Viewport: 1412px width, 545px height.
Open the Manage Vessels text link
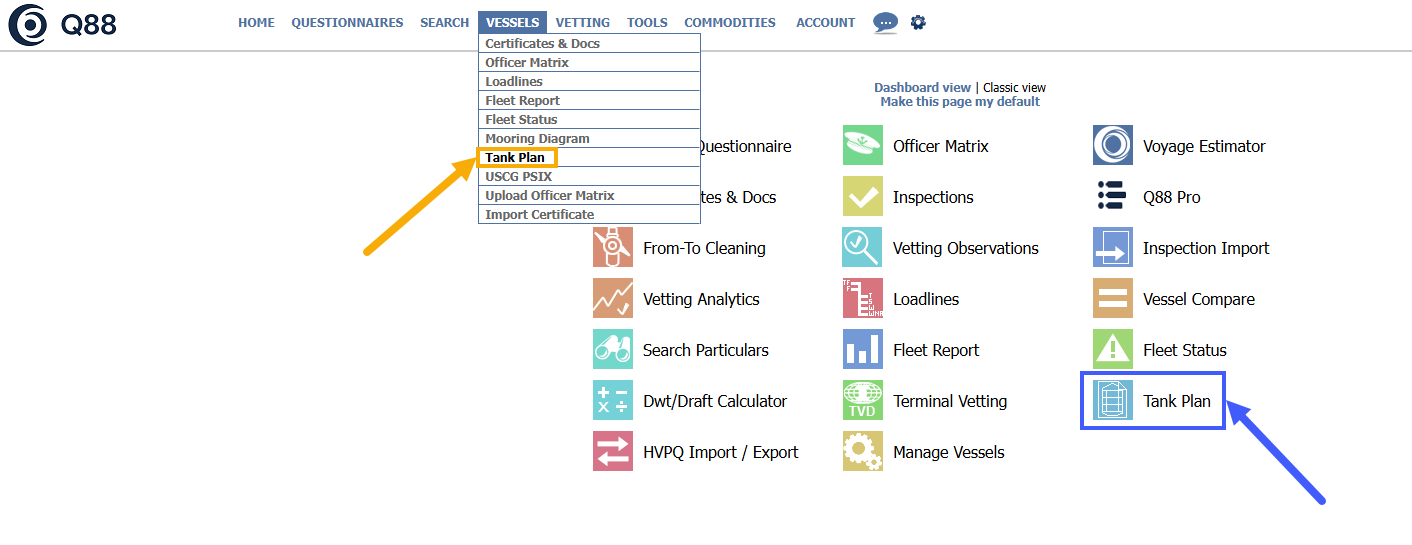pyautogui.click(x=949, y=452)
